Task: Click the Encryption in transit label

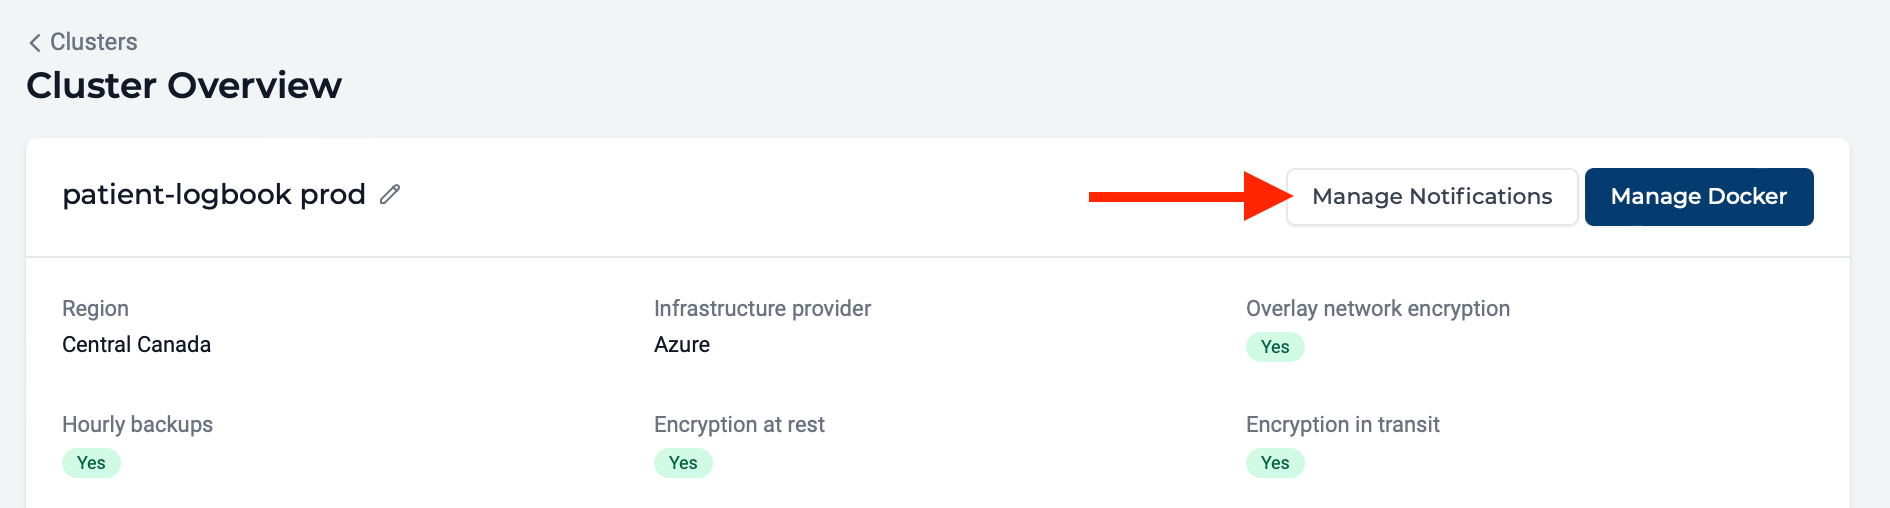Action: [x=1342, y=425]
